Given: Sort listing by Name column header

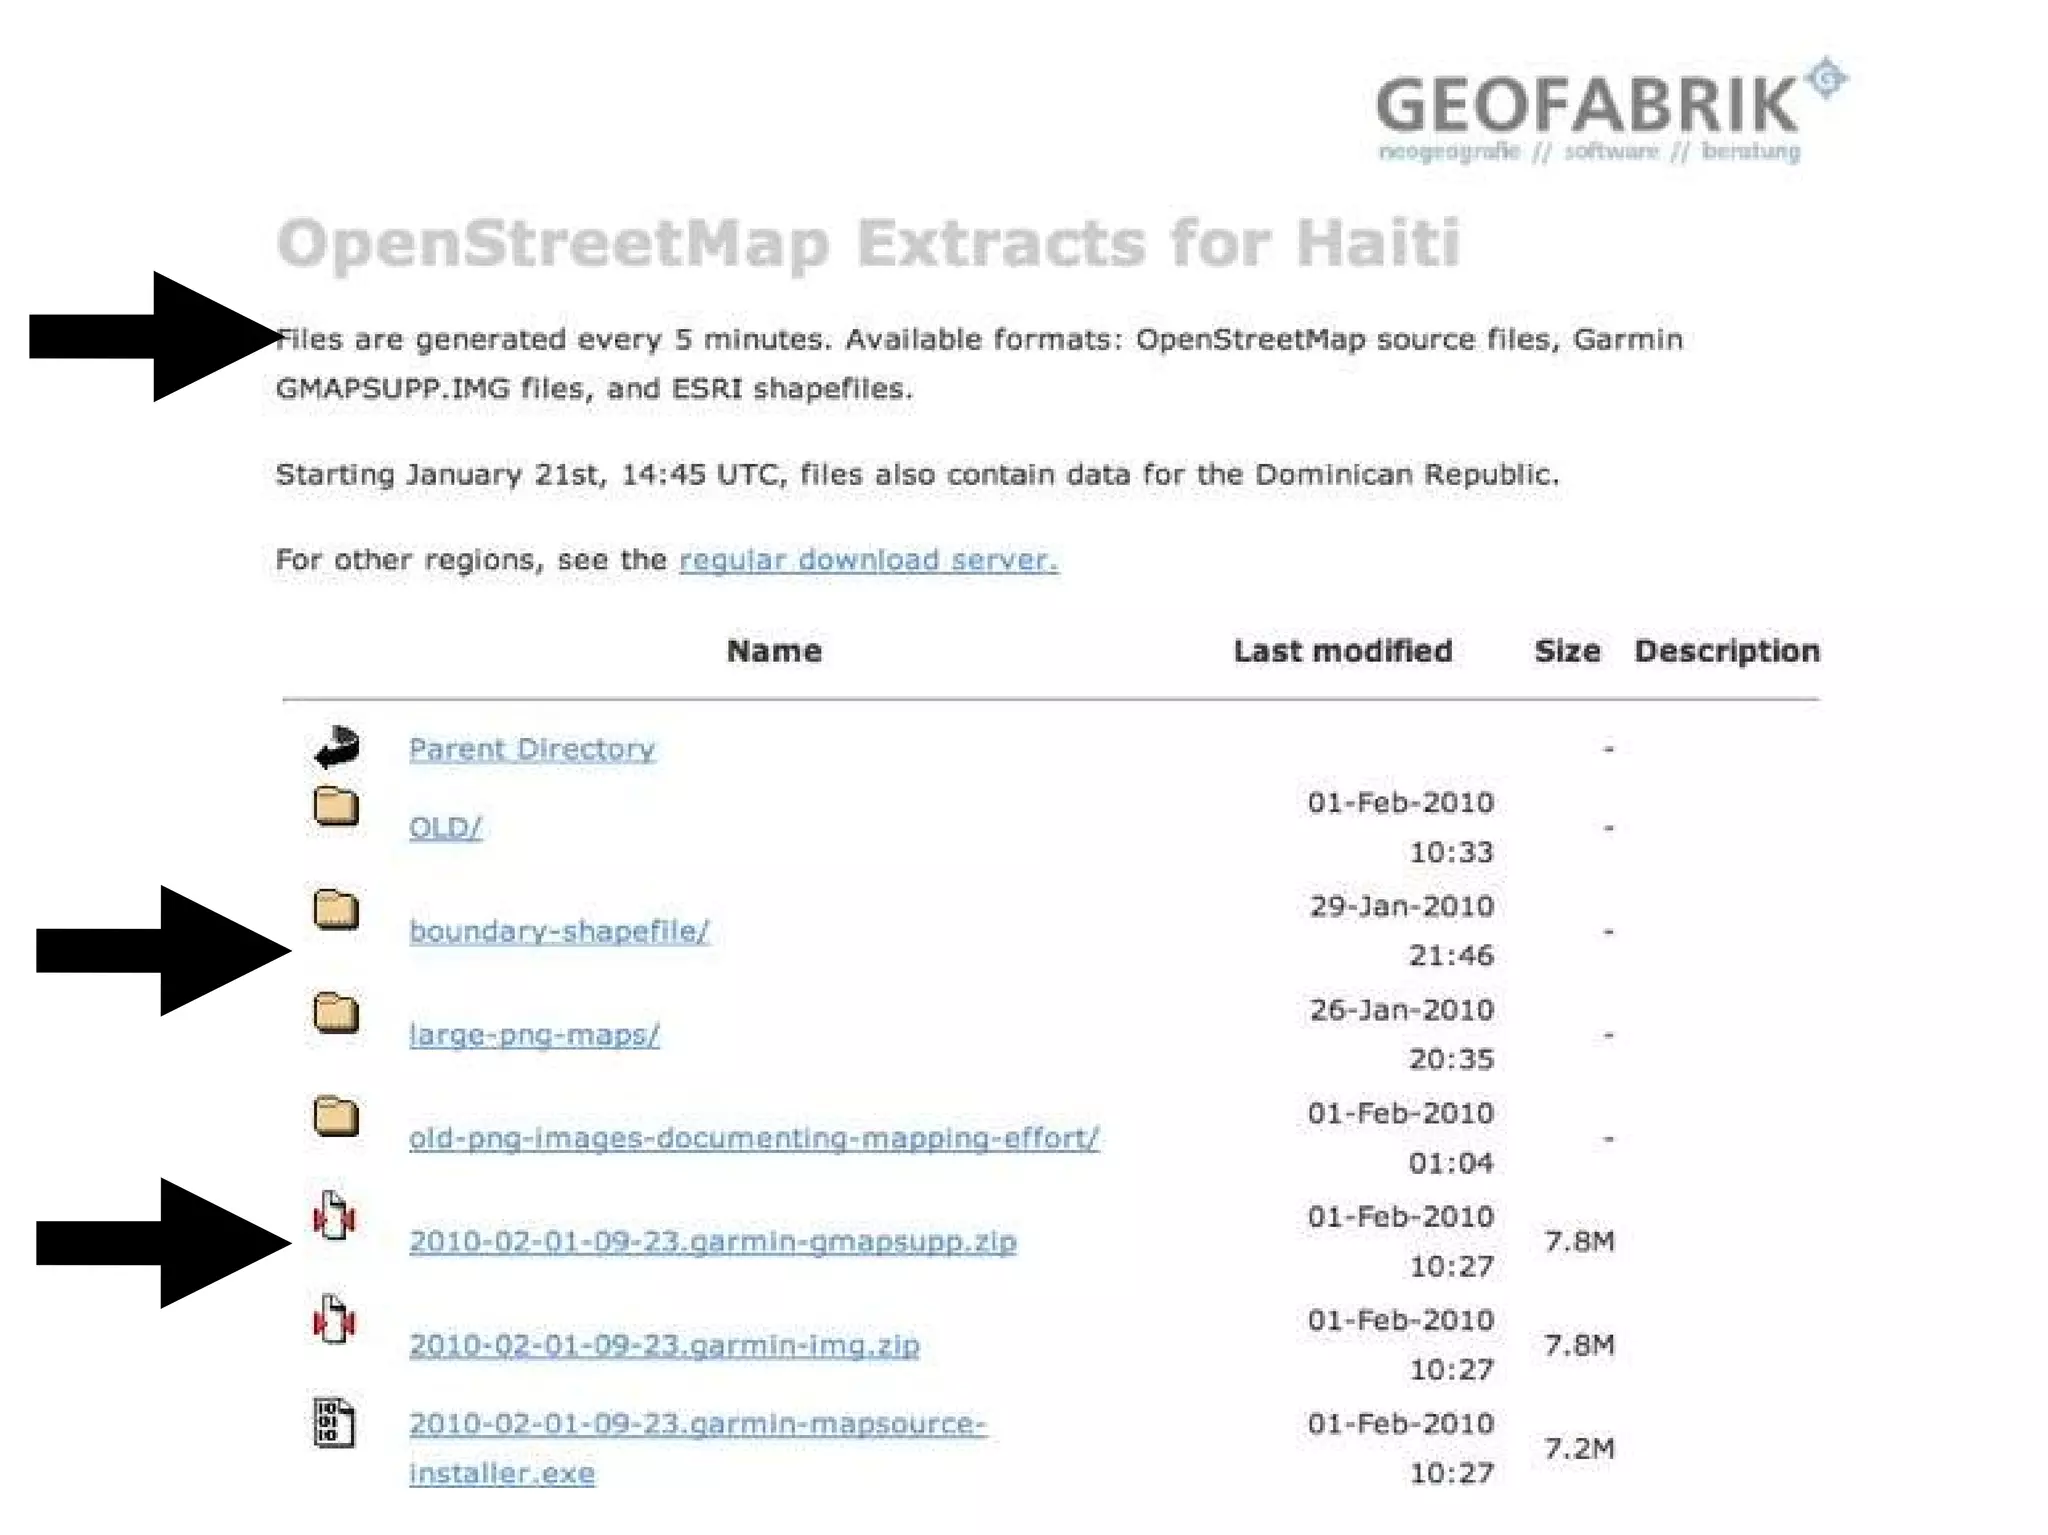Looking at the screenshot, I should click(x=774, y=651).
